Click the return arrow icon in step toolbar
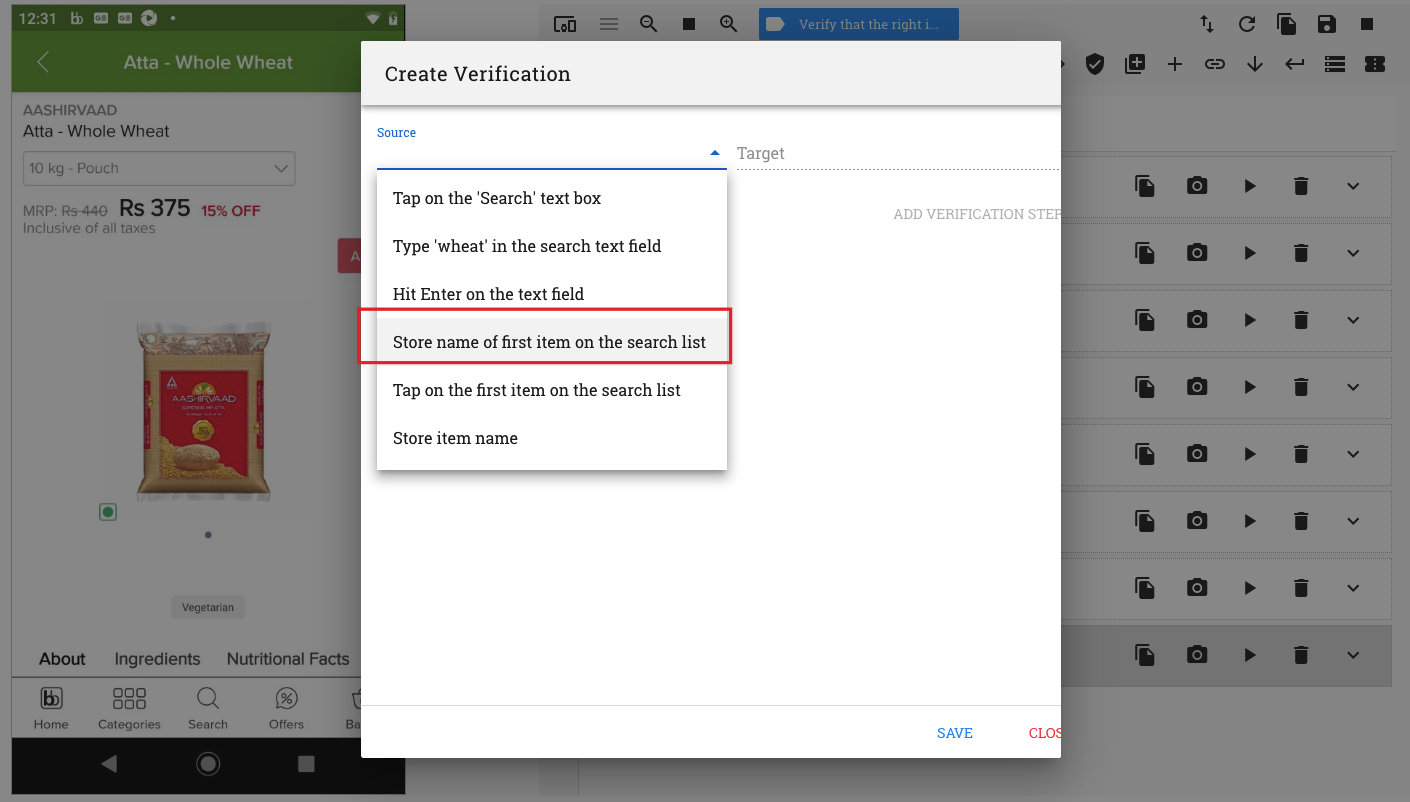The height and width of the screenshot is (802, 1410). 1295,64
